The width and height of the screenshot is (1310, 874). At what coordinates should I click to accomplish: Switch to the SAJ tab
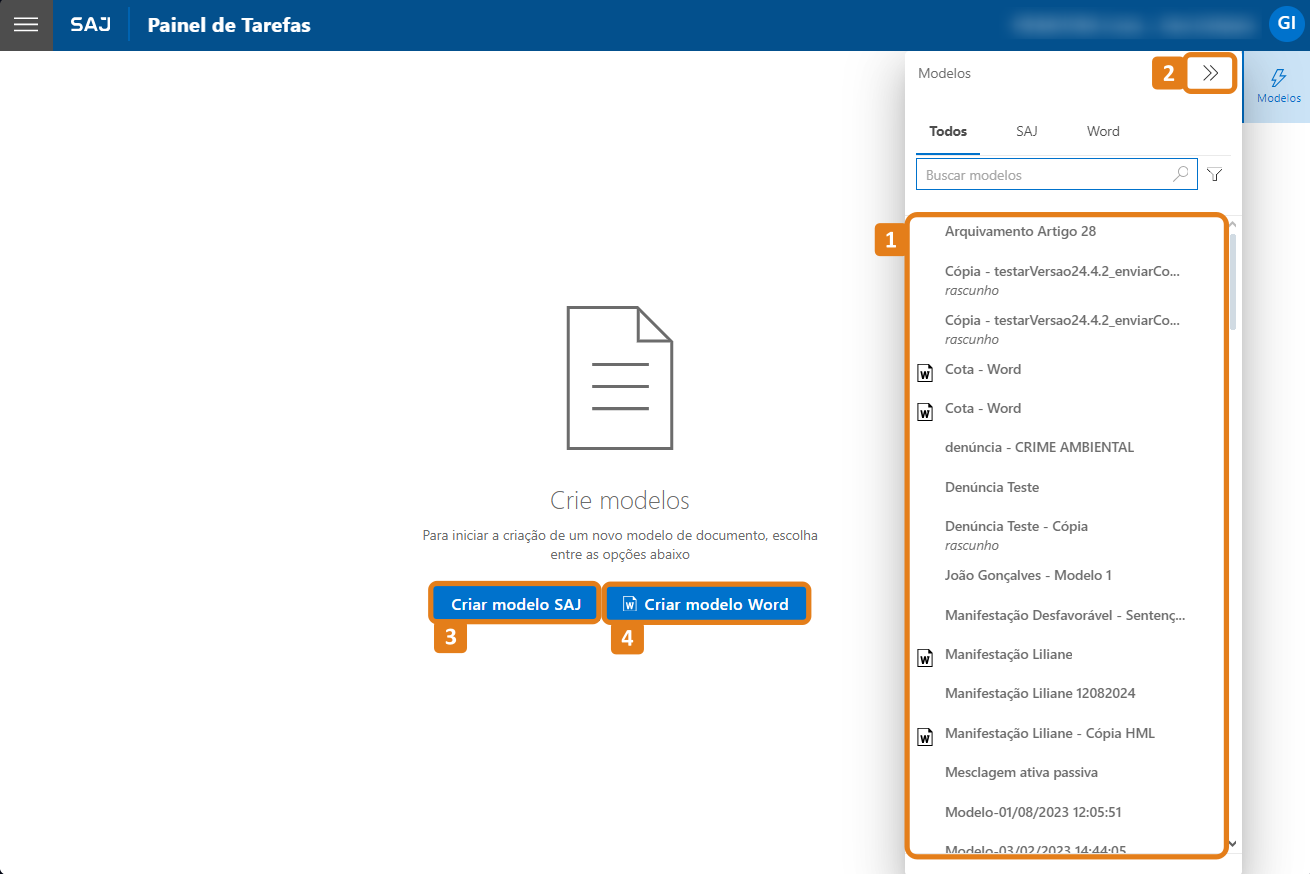[1027, 131]
